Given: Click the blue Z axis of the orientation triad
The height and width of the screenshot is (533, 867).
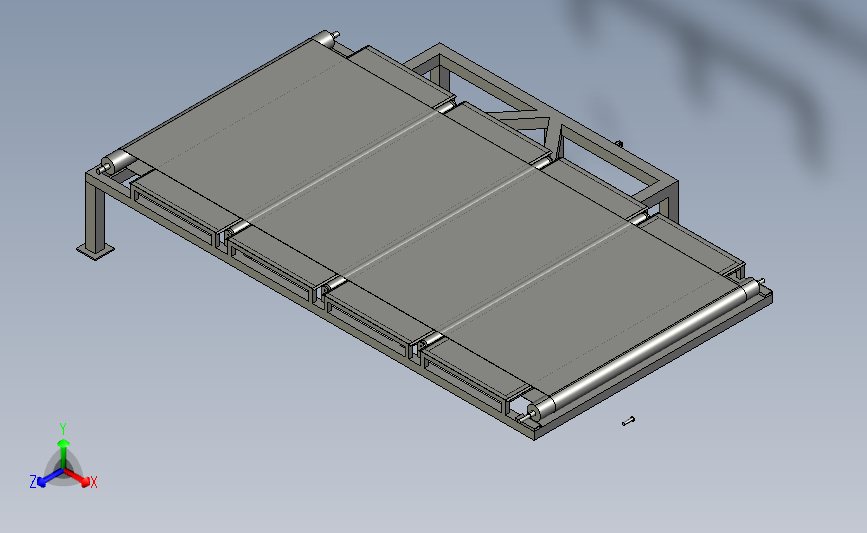Looking at the screenshot, I should (x=50, y=478).
